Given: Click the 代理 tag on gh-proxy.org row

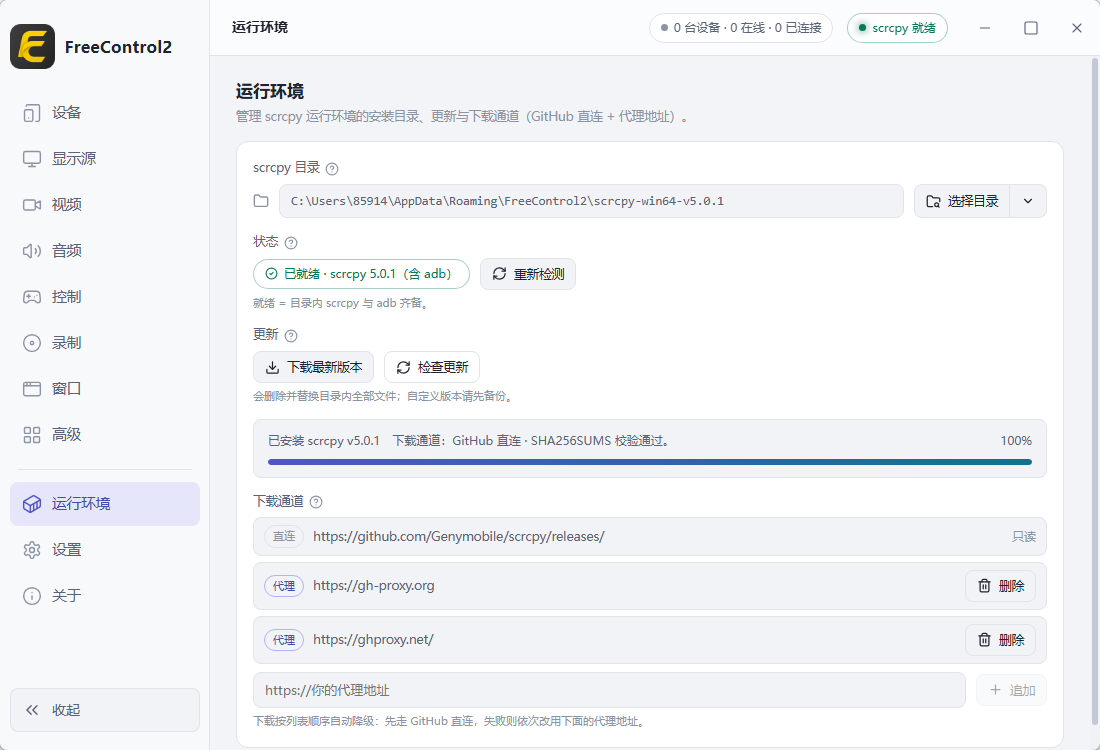Looking at the screenshot, I should click(x=284, y=586).
